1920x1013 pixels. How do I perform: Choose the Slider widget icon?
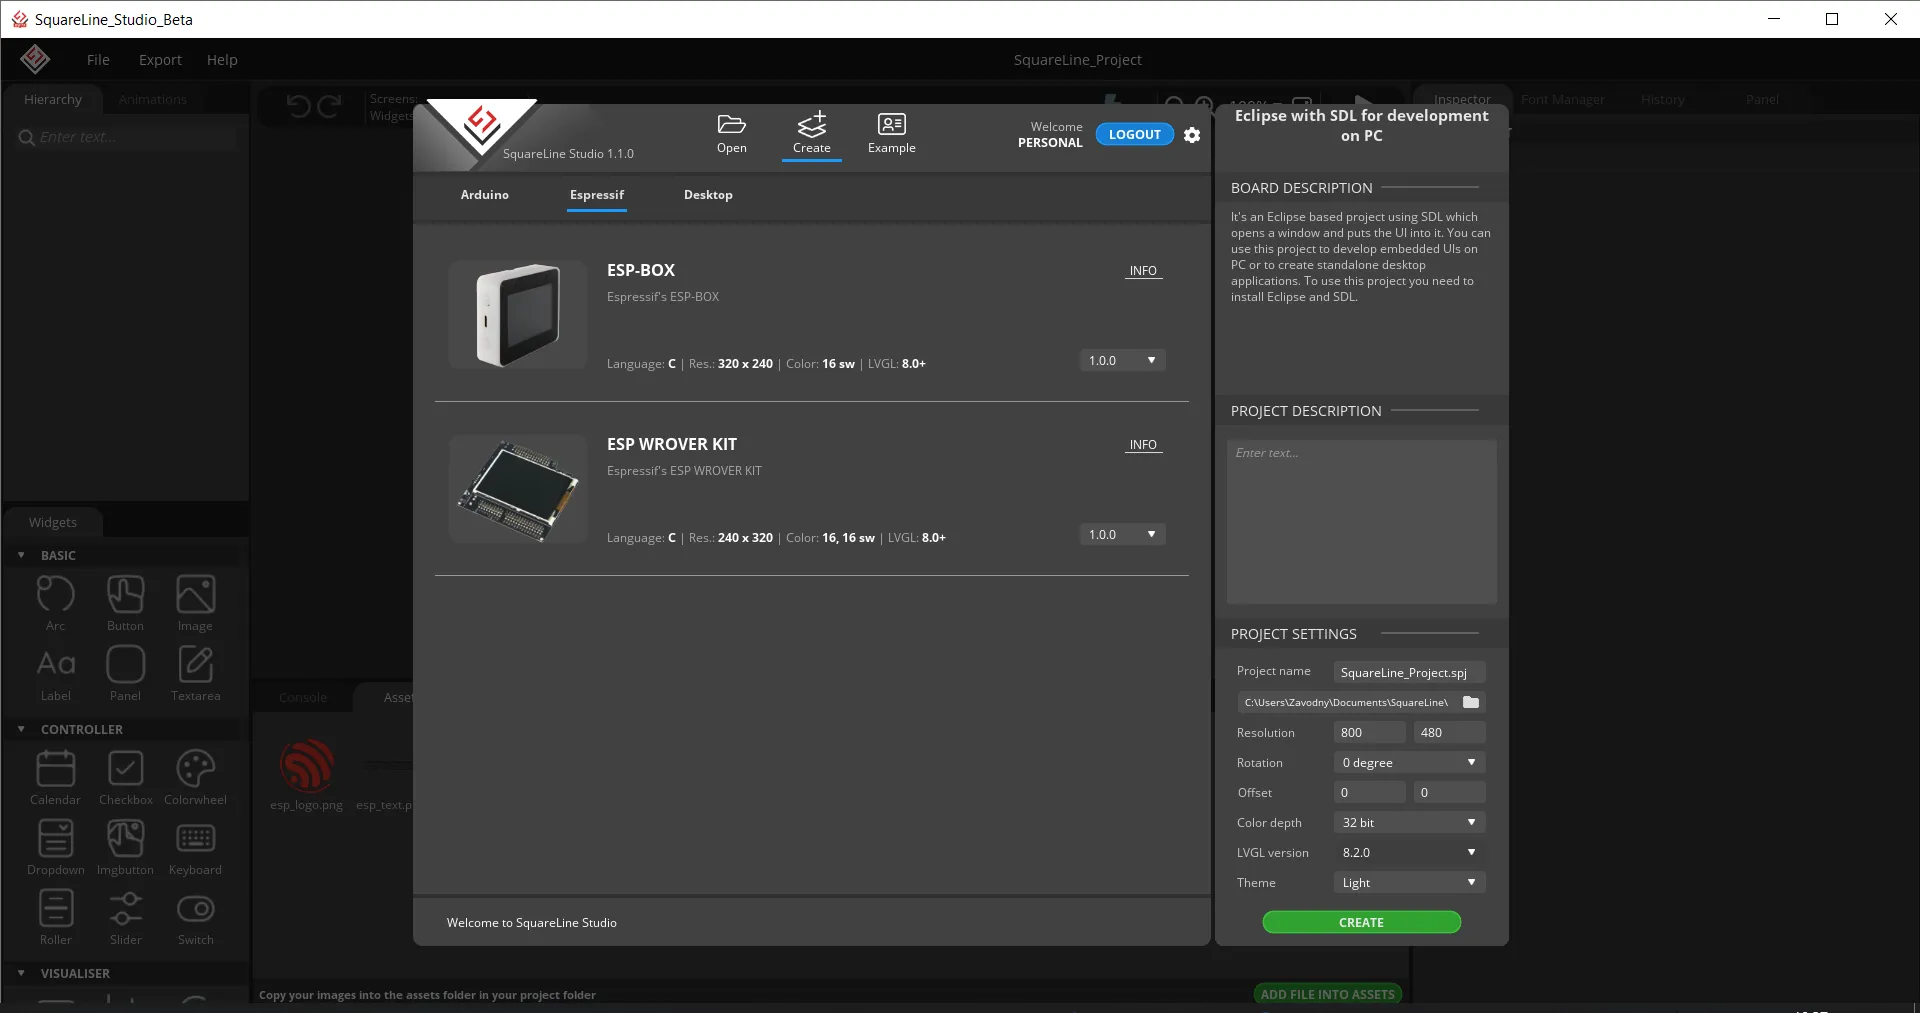(x=126, y=909)
